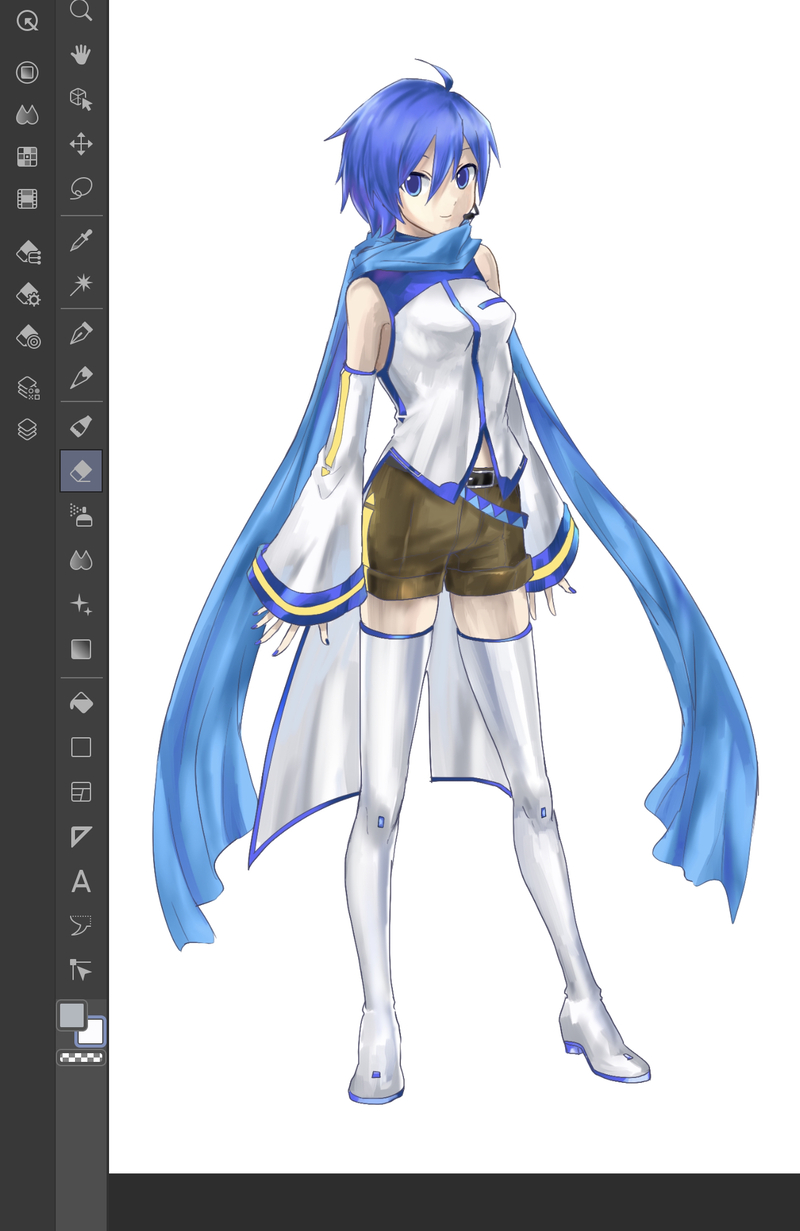Select the Auto select magic wand
800x1231 pixels.
click(x=81, y=285)
